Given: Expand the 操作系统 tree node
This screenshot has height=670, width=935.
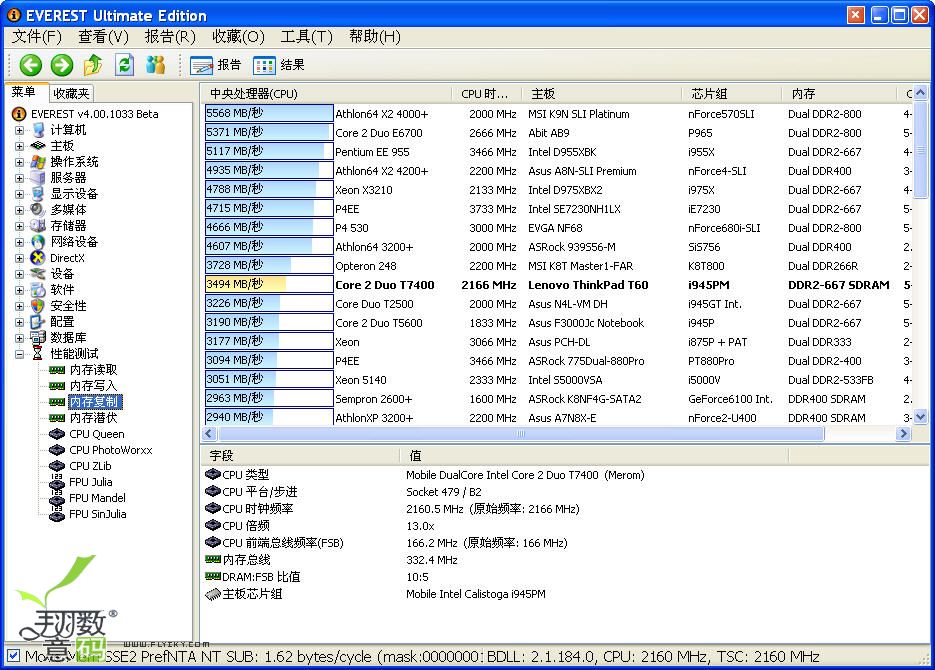Looking at the screenshot, I should [x=20, y=162].
